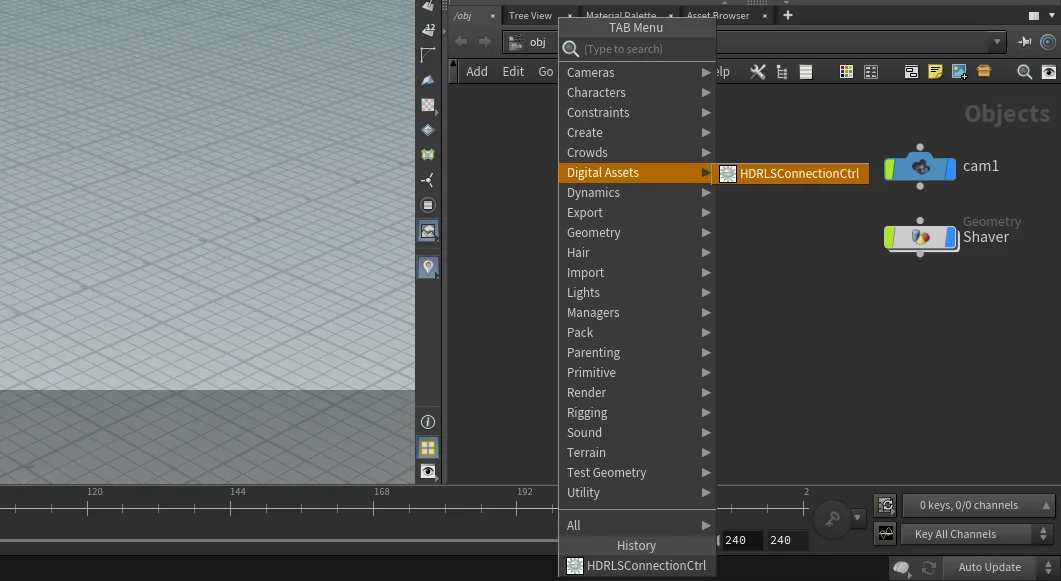Screen dimensions: 1061x581
Task: Maximize the pane with square icon
Action: point(1033,16)
